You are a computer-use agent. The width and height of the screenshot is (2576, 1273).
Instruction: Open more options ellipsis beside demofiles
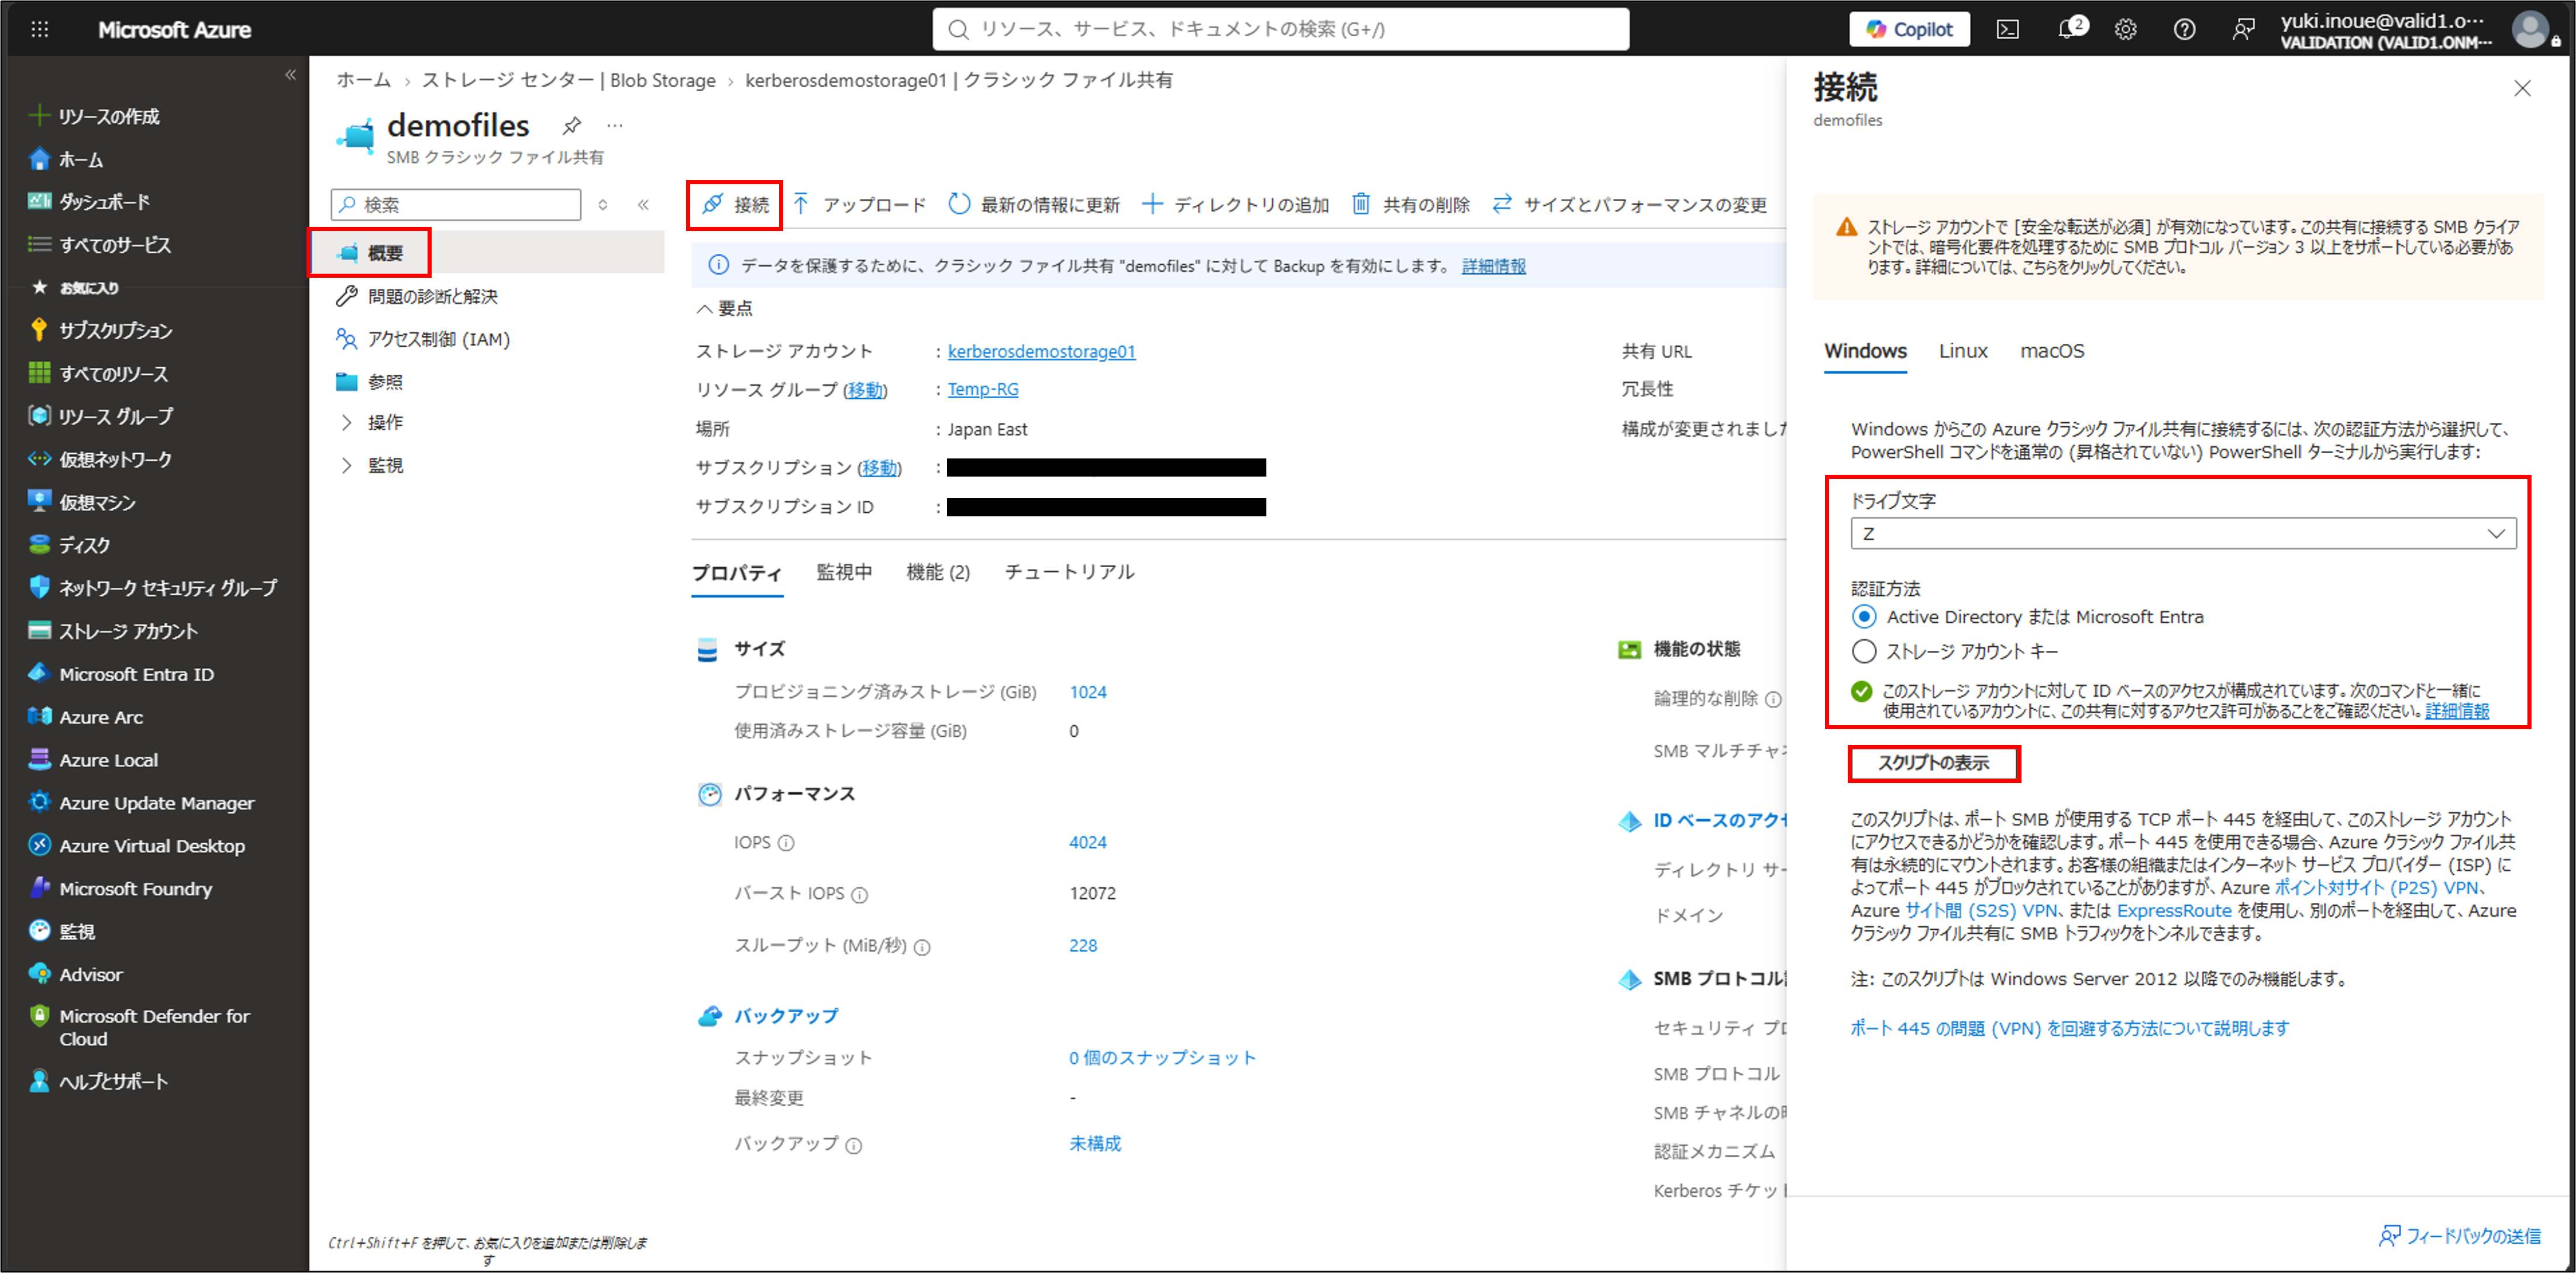tap(615, 126)
